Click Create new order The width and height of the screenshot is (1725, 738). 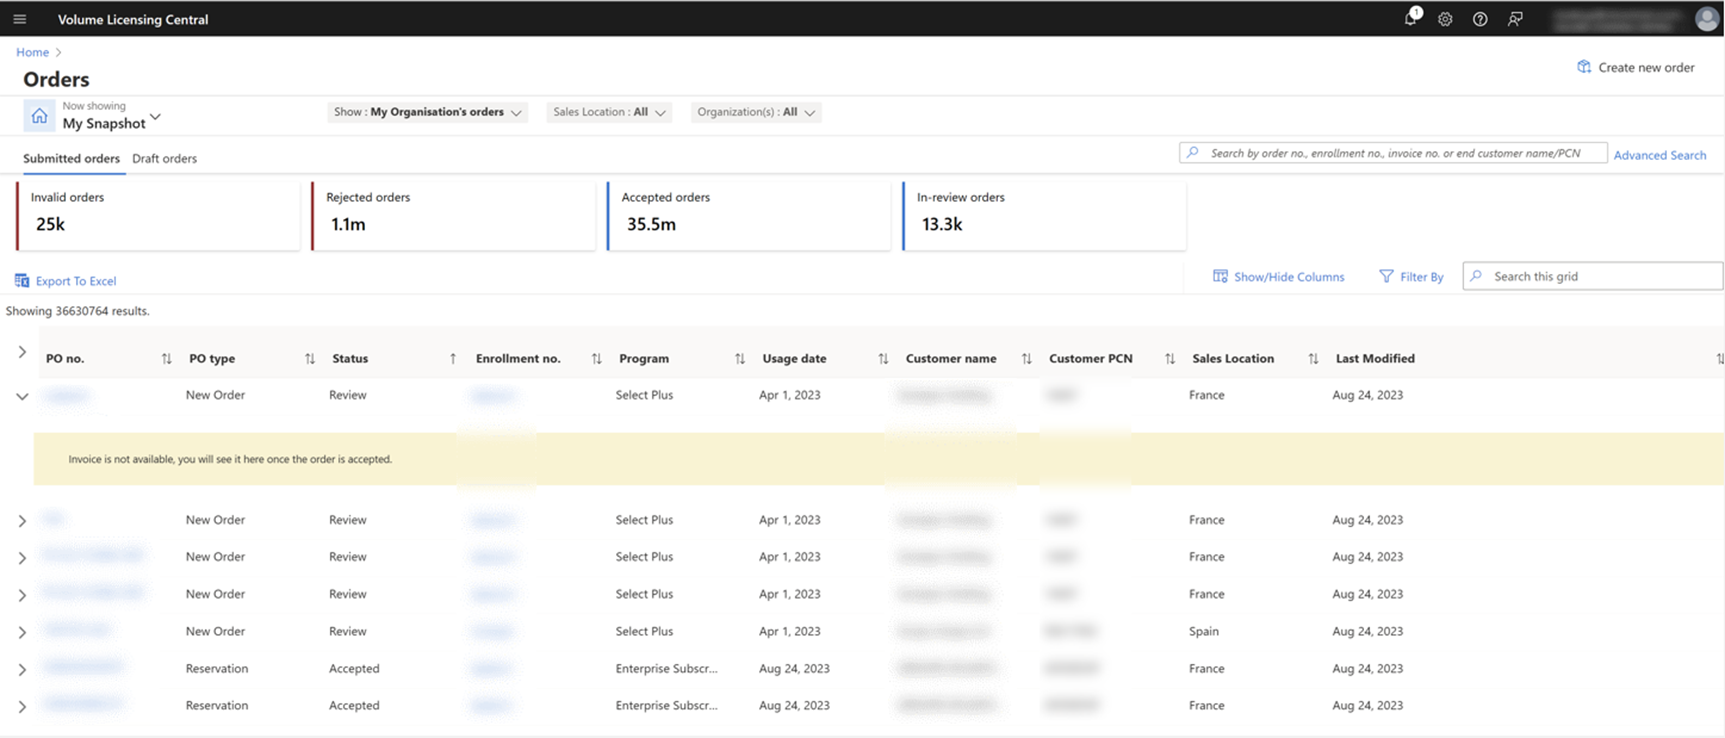pos(1636,67)
